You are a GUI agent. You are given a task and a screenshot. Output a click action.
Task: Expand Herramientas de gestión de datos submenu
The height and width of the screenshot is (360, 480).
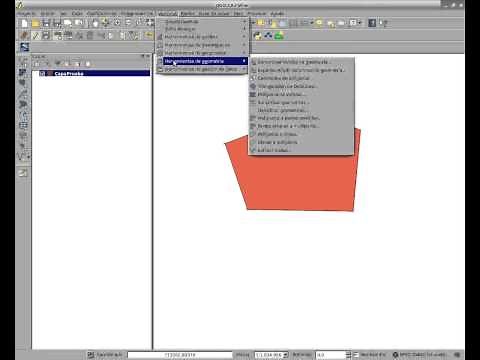[x=203, y=70]
